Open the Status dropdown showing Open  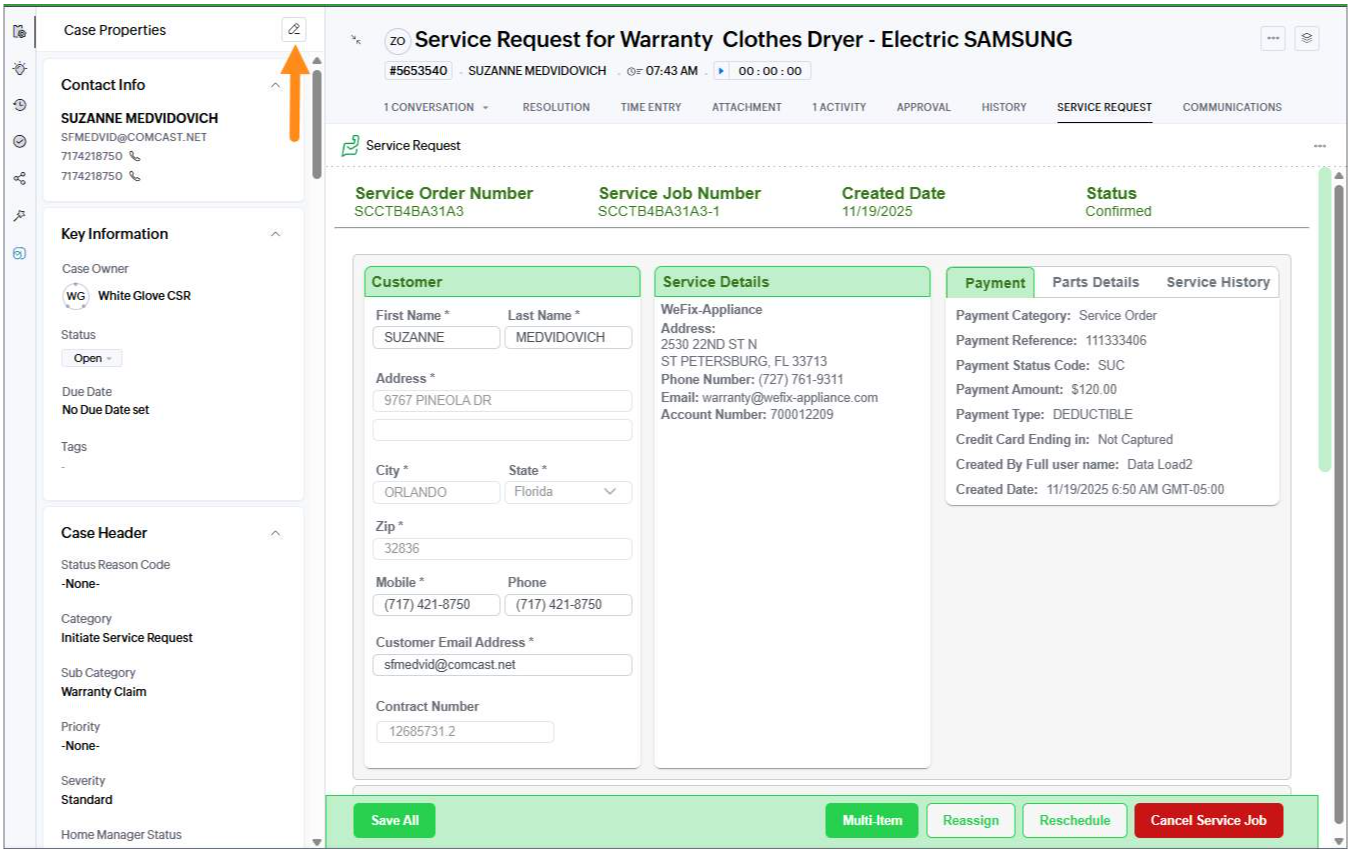click(92, 358)
